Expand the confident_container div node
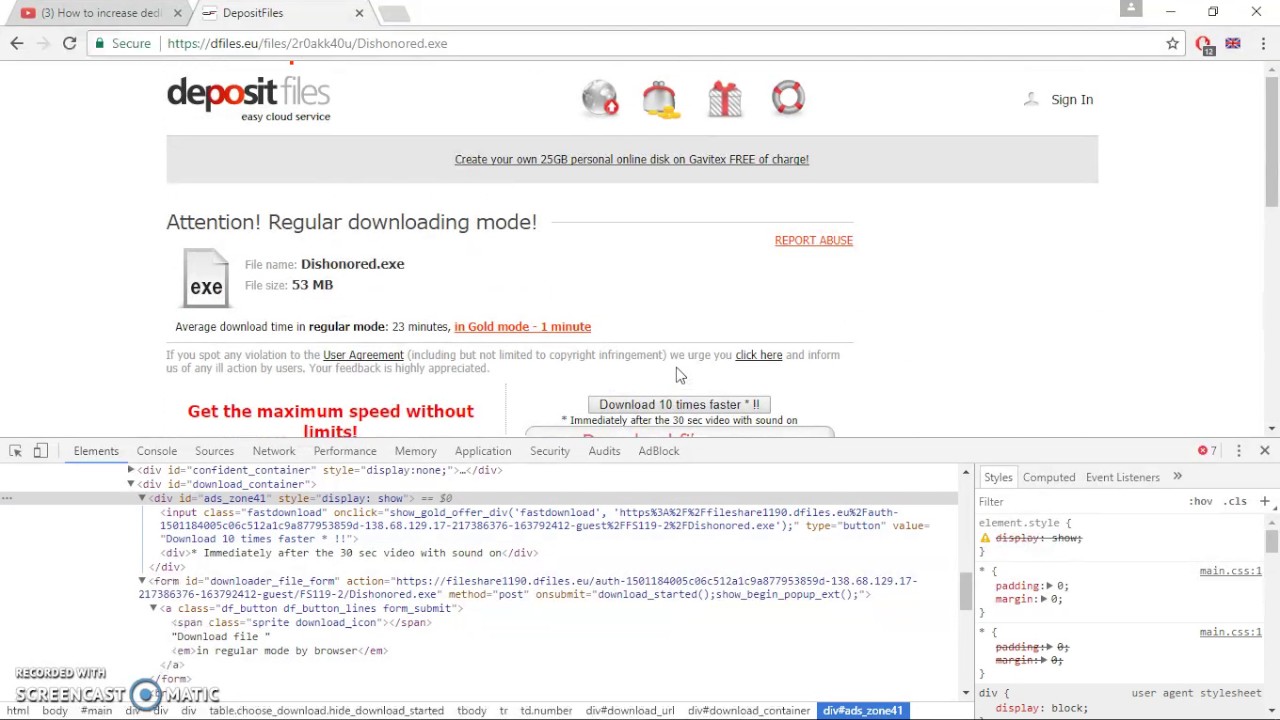1280x720 pixels. tap(130, 470)
